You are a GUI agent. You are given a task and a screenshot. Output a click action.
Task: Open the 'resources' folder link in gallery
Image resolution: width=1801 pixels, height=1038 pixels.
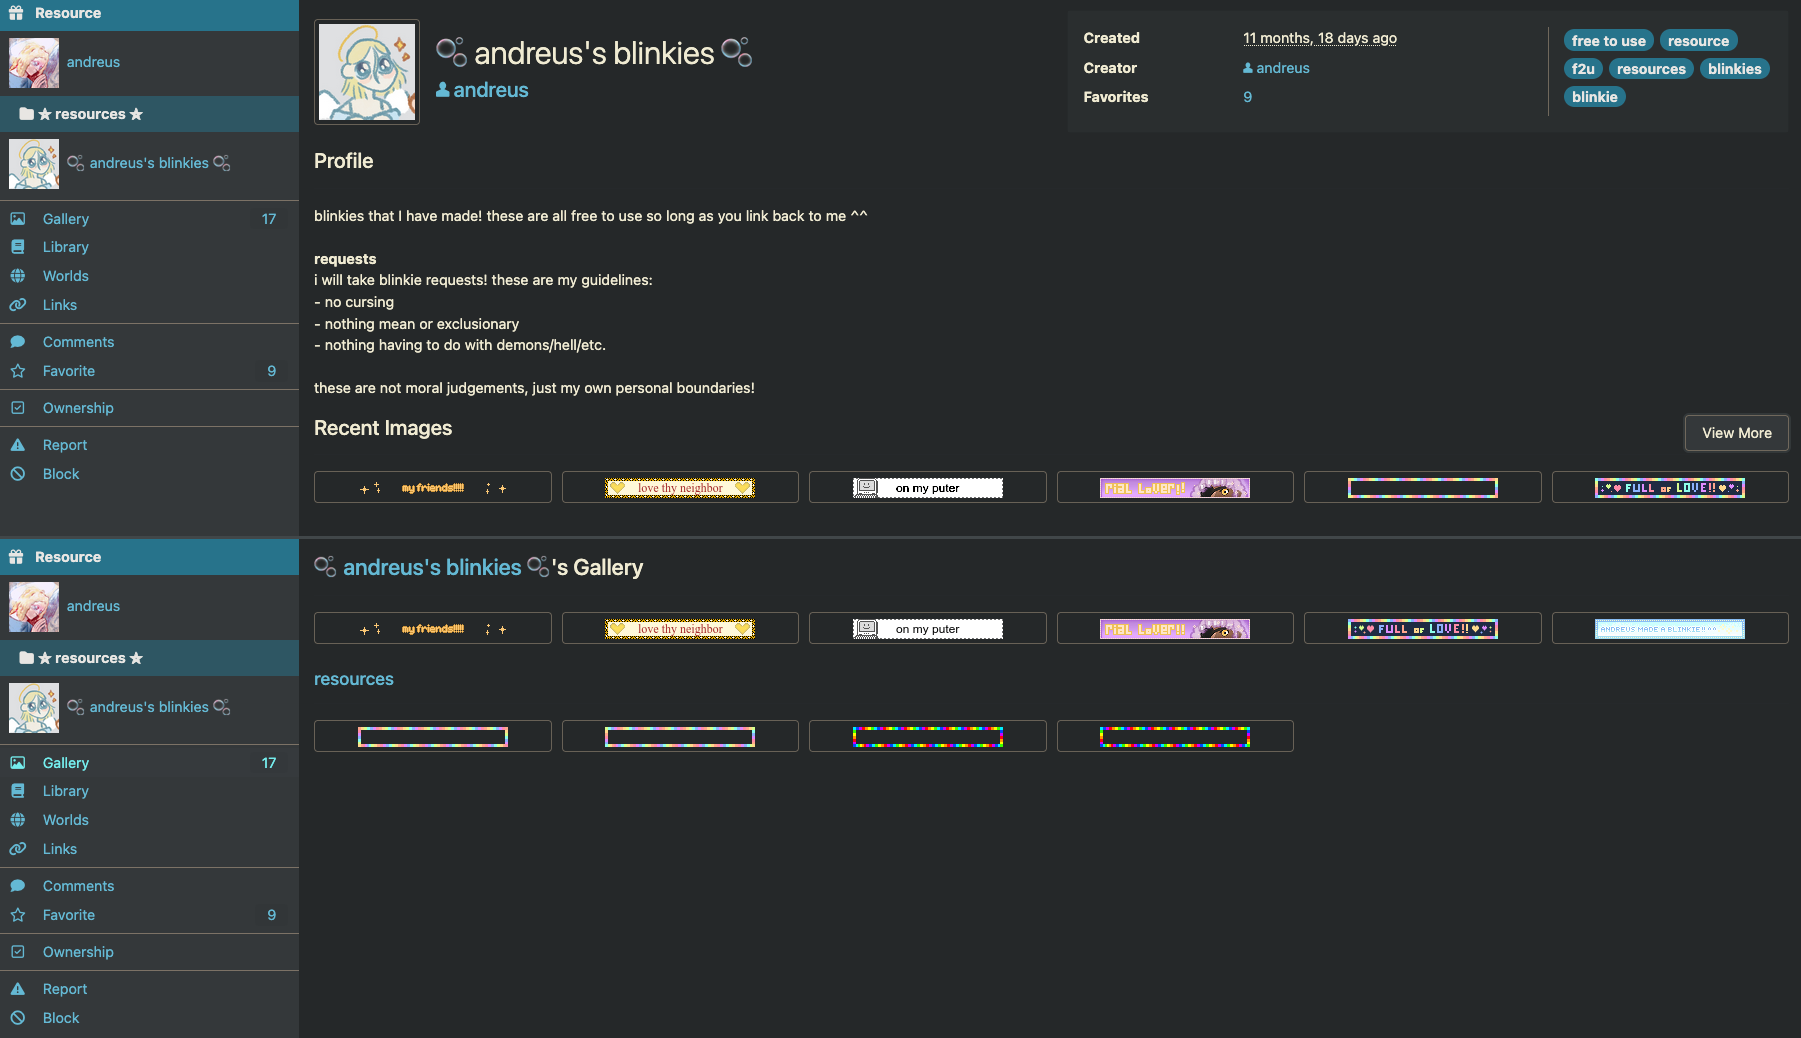pos(354,679)
